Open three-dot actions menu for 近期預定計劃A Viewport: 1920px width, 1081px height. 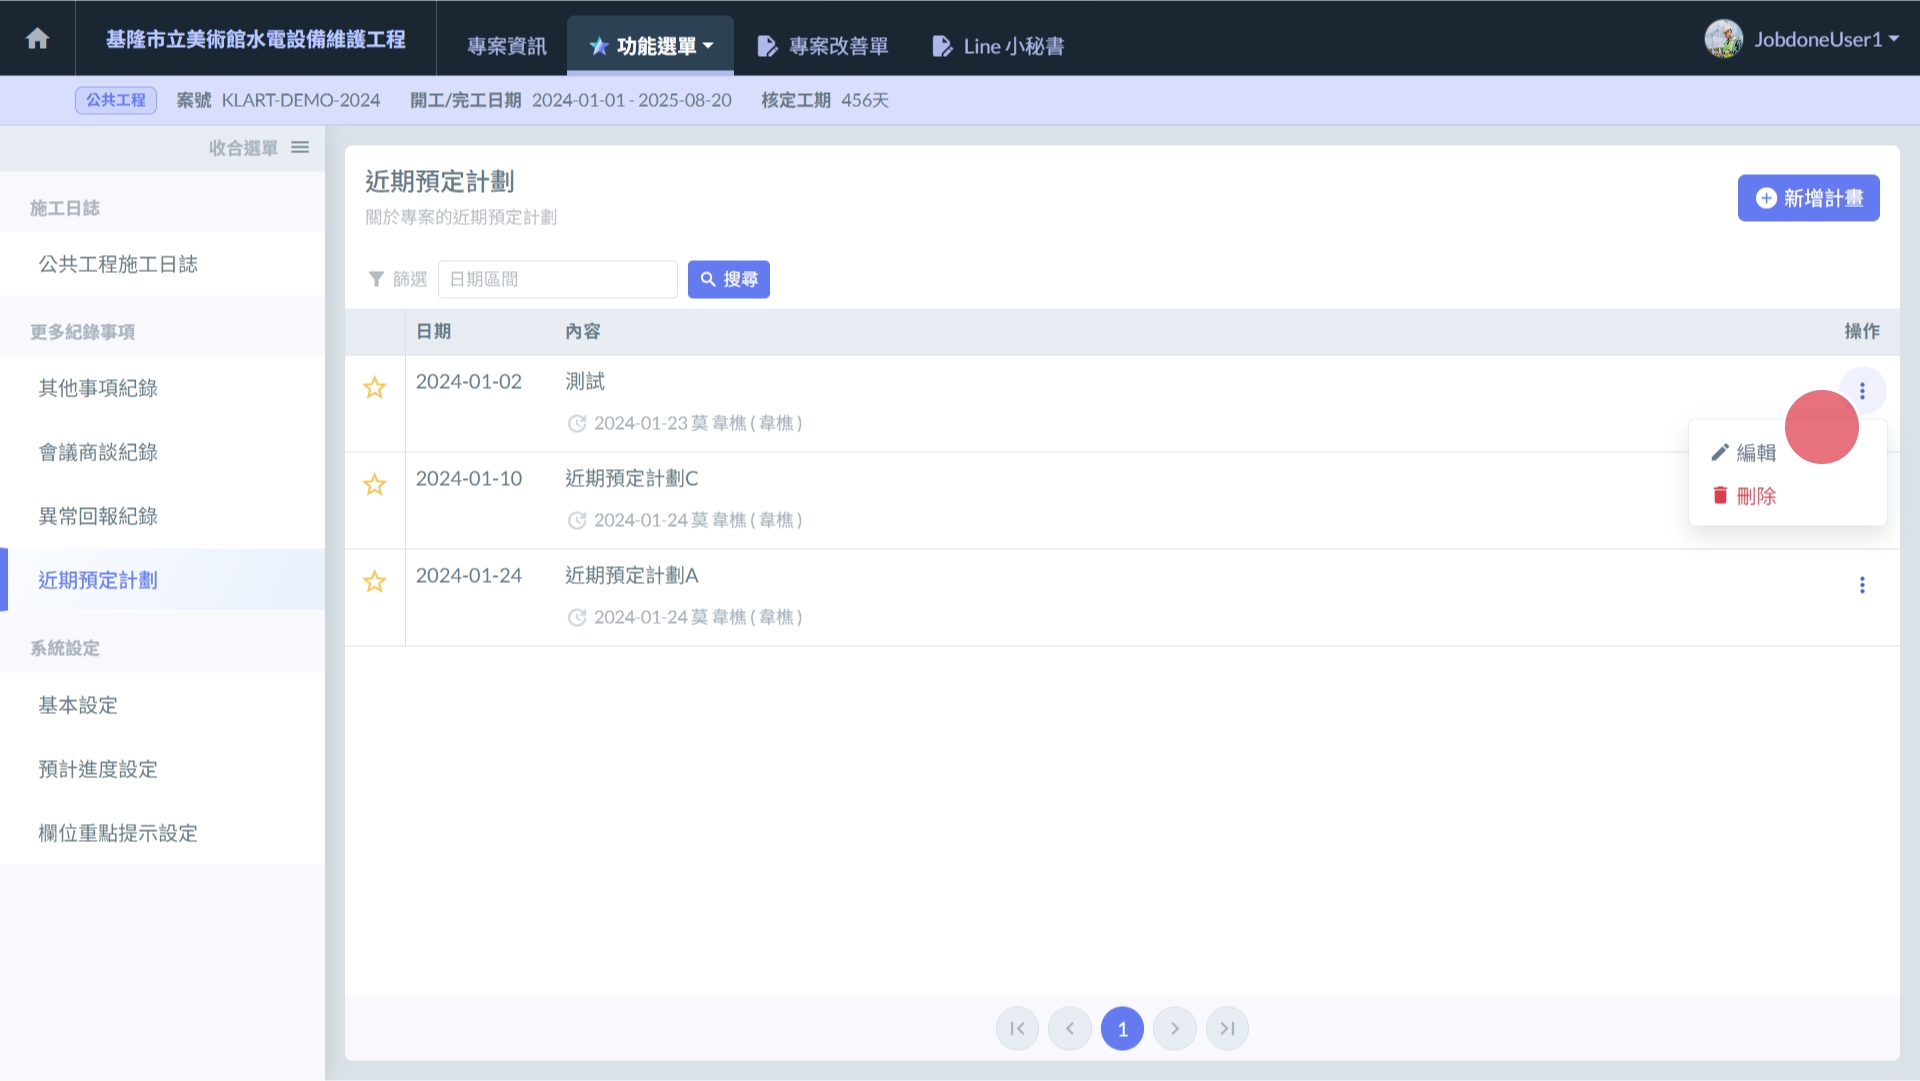click(x=1862, y=585)
